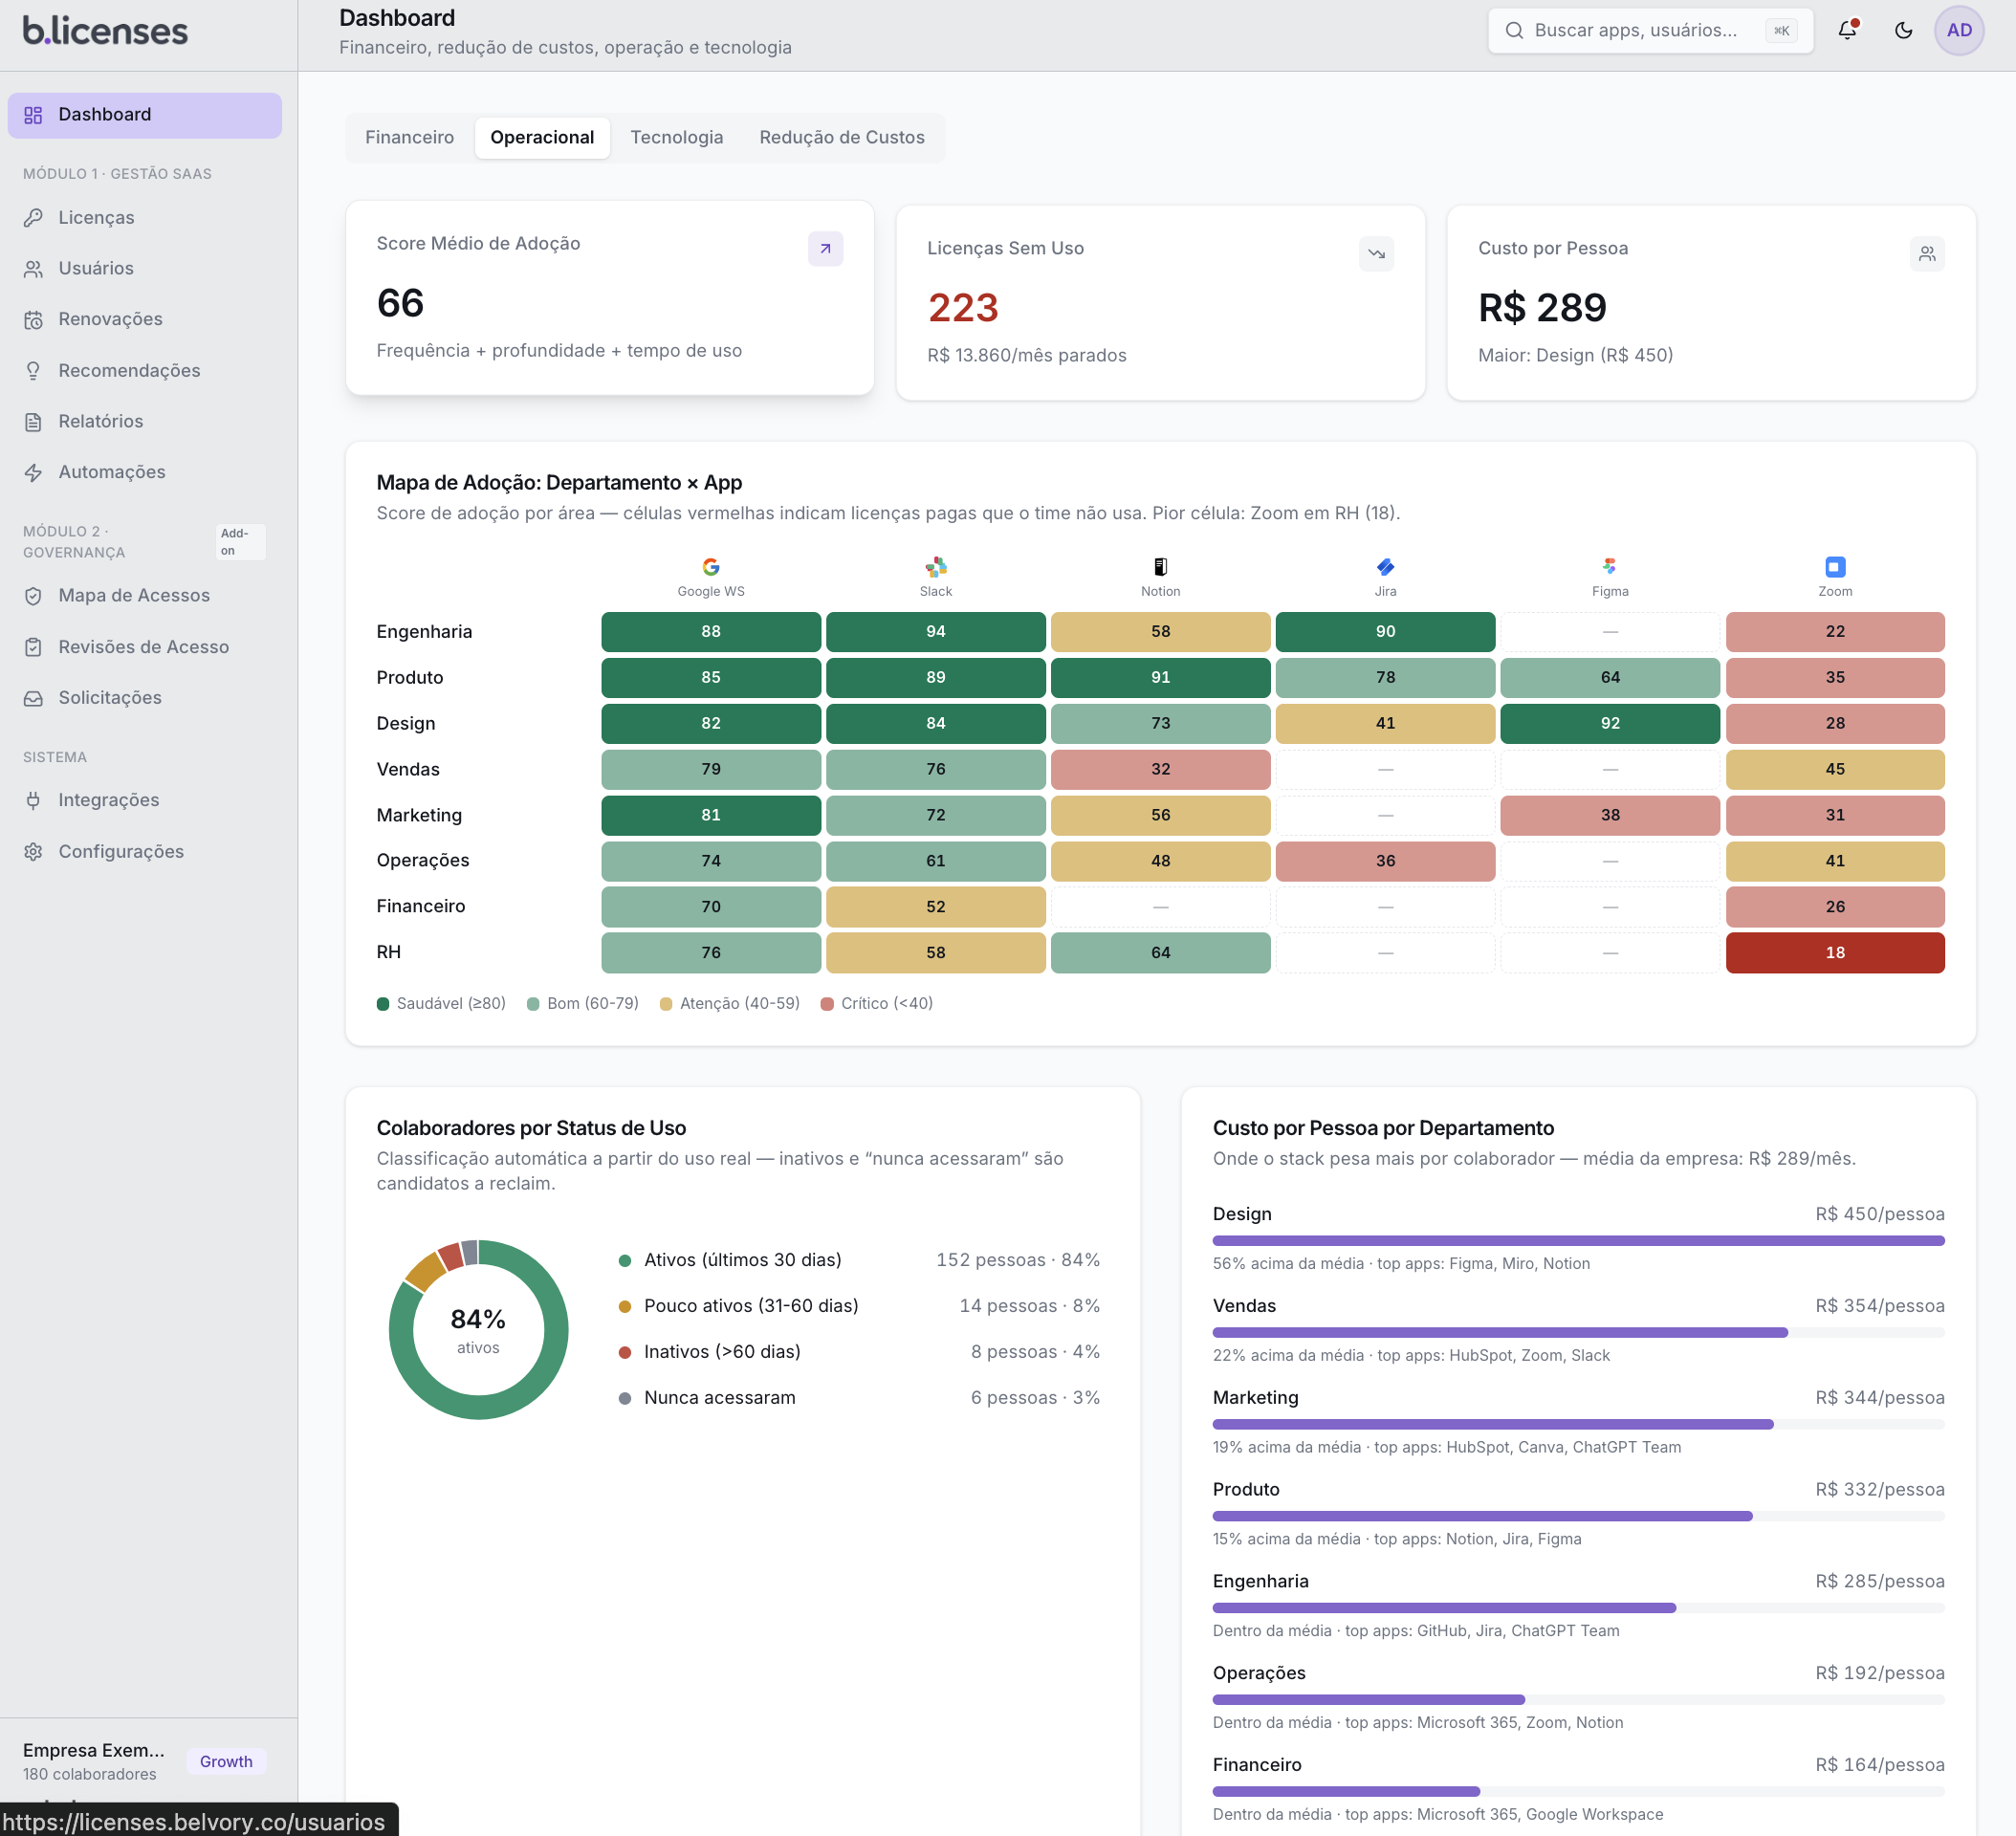Click the Atenção (40-59) legend item
Viewport: 2016px width, 1836px height.
pos(730,1004)
